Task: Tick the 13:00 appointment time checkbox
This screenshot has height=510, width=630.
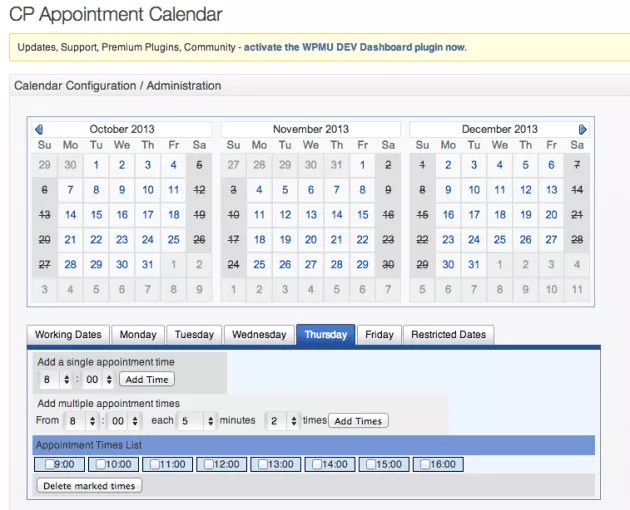Action: click(x=263, y=465)
